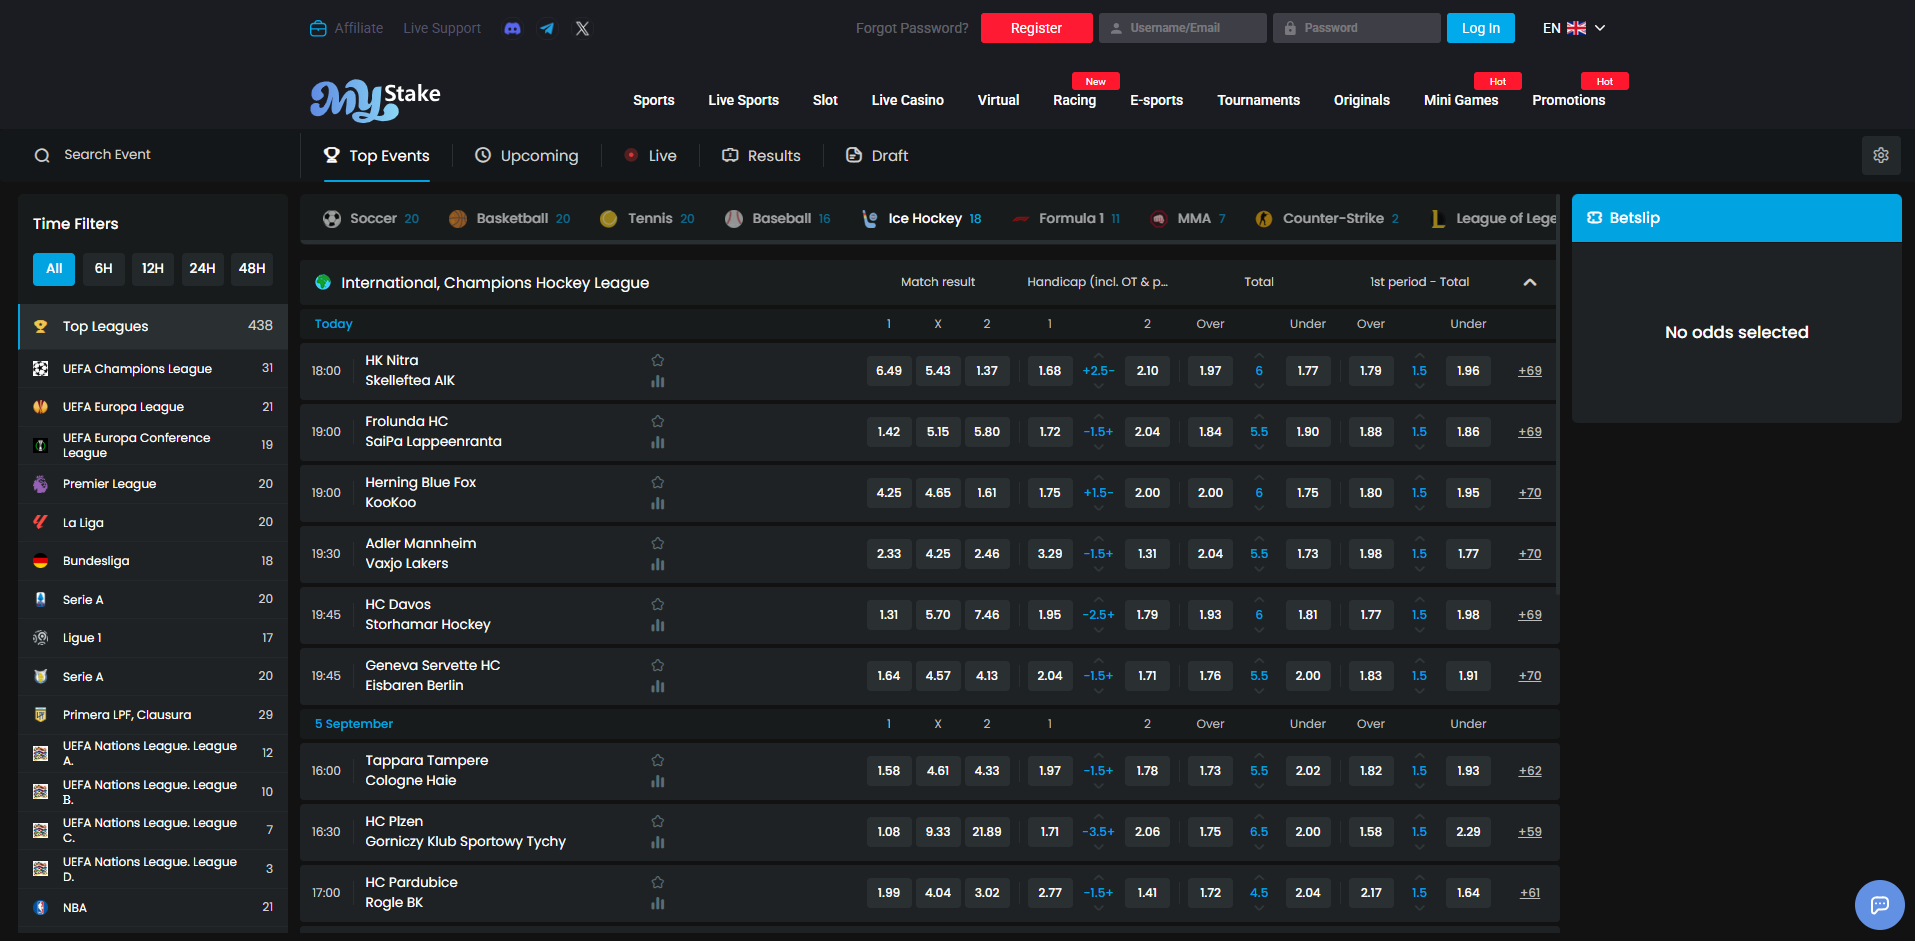
Task: Favorite the Adler Mannheim match star
Action: pyautogui.click(x=657, y=543)
